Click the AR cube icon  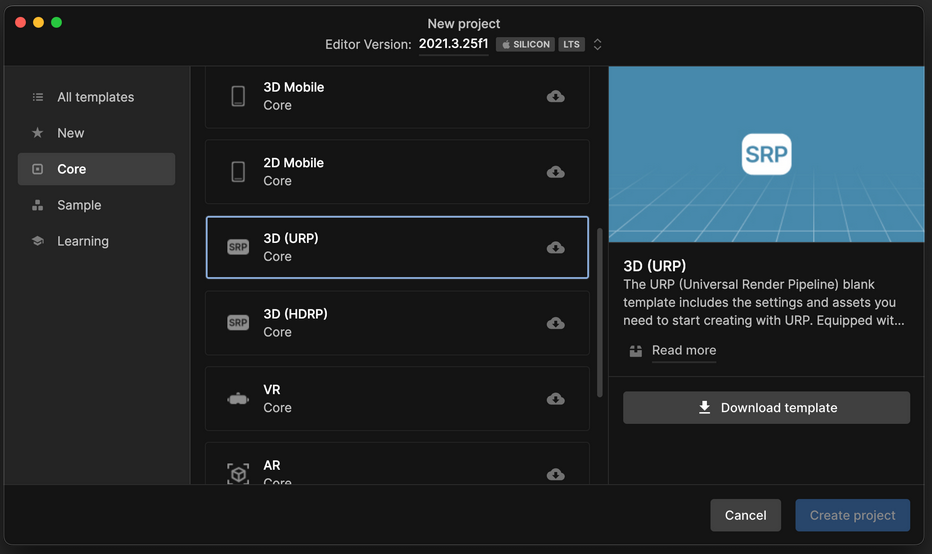tap(238, 474)
